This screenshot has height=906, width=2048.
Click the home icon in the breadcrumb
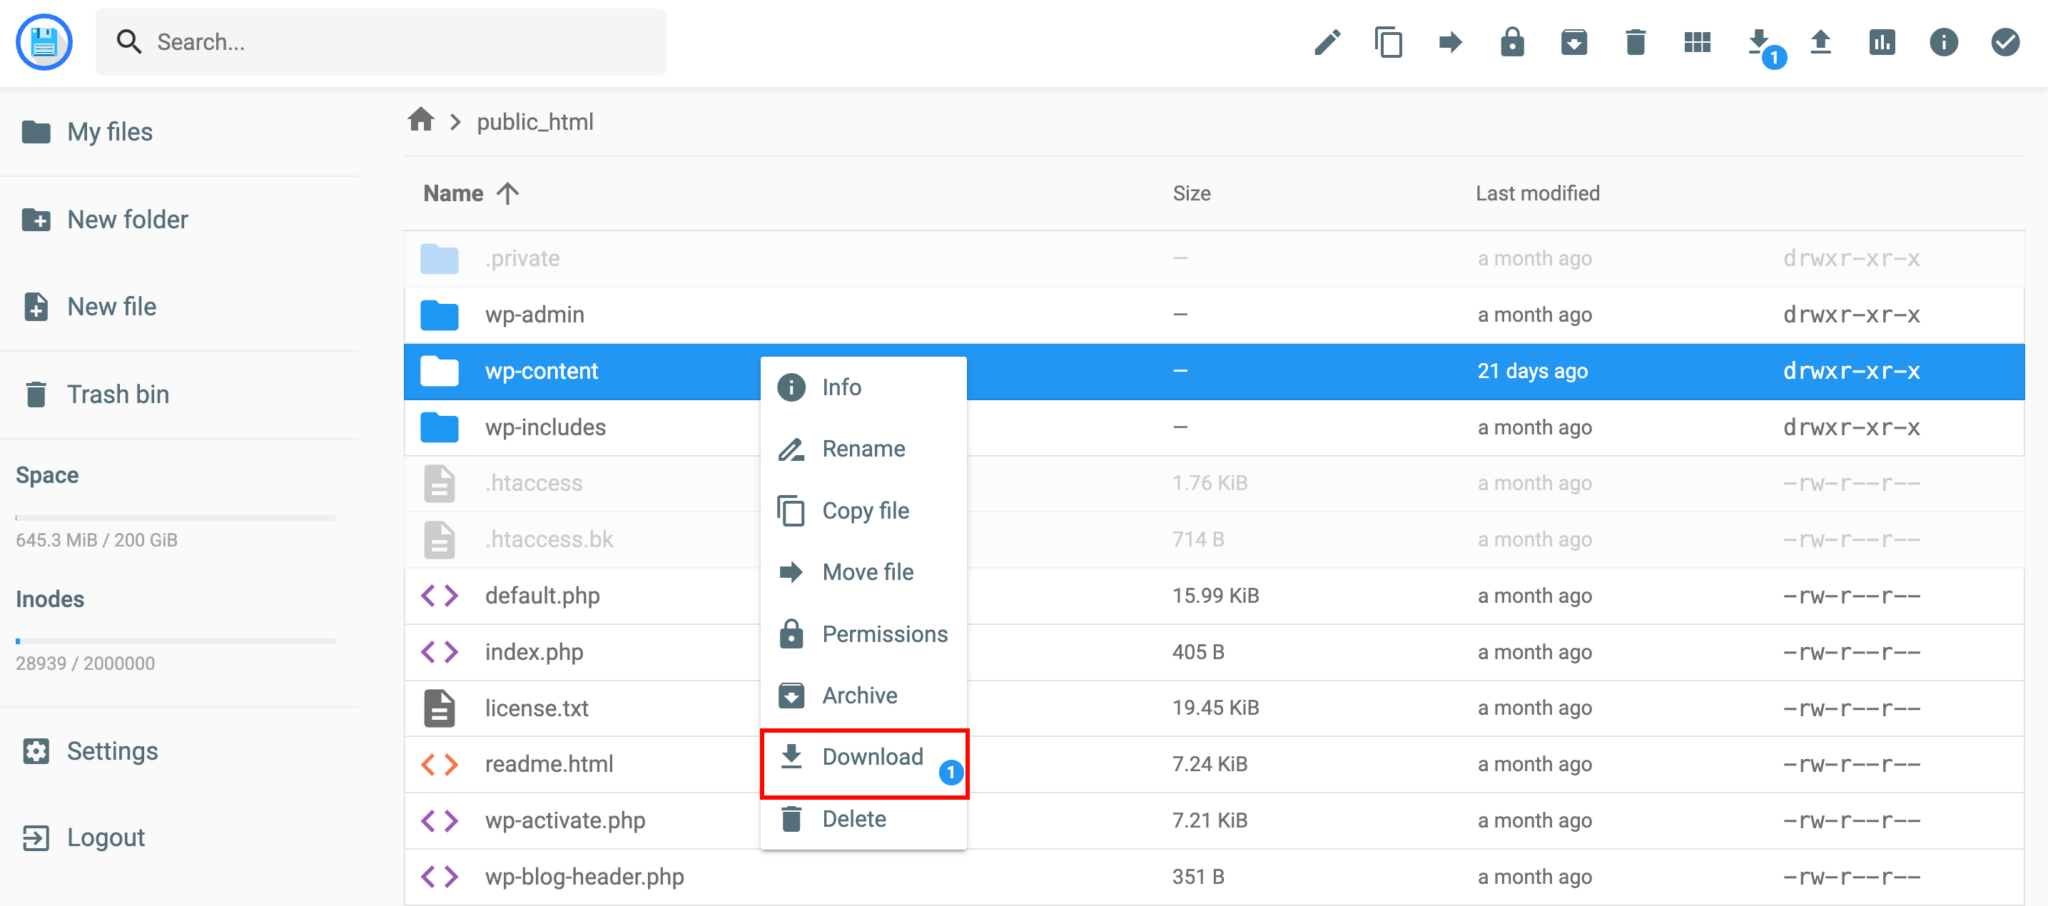[421, 120]
